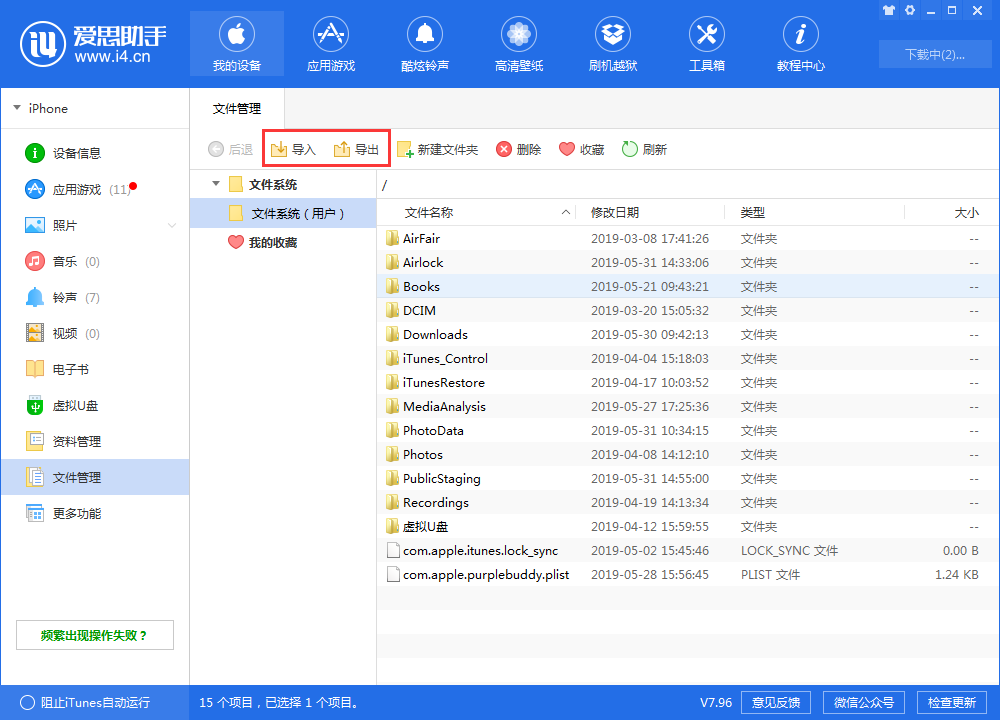Click the 删除 delete icon
The width and height of the screenshot is (1000, 720).
(519, 147)
